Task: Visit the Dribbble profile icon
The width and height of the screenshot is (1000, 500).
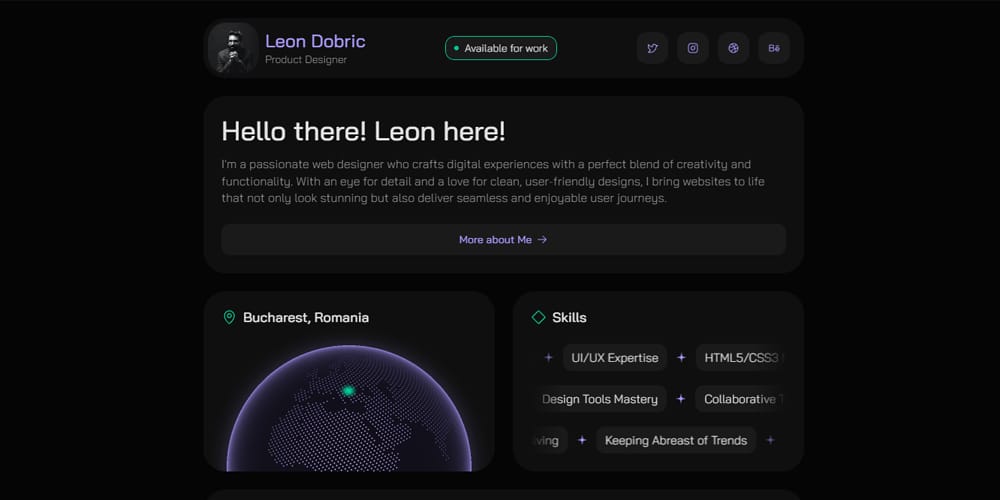Action: click(733, 48)
